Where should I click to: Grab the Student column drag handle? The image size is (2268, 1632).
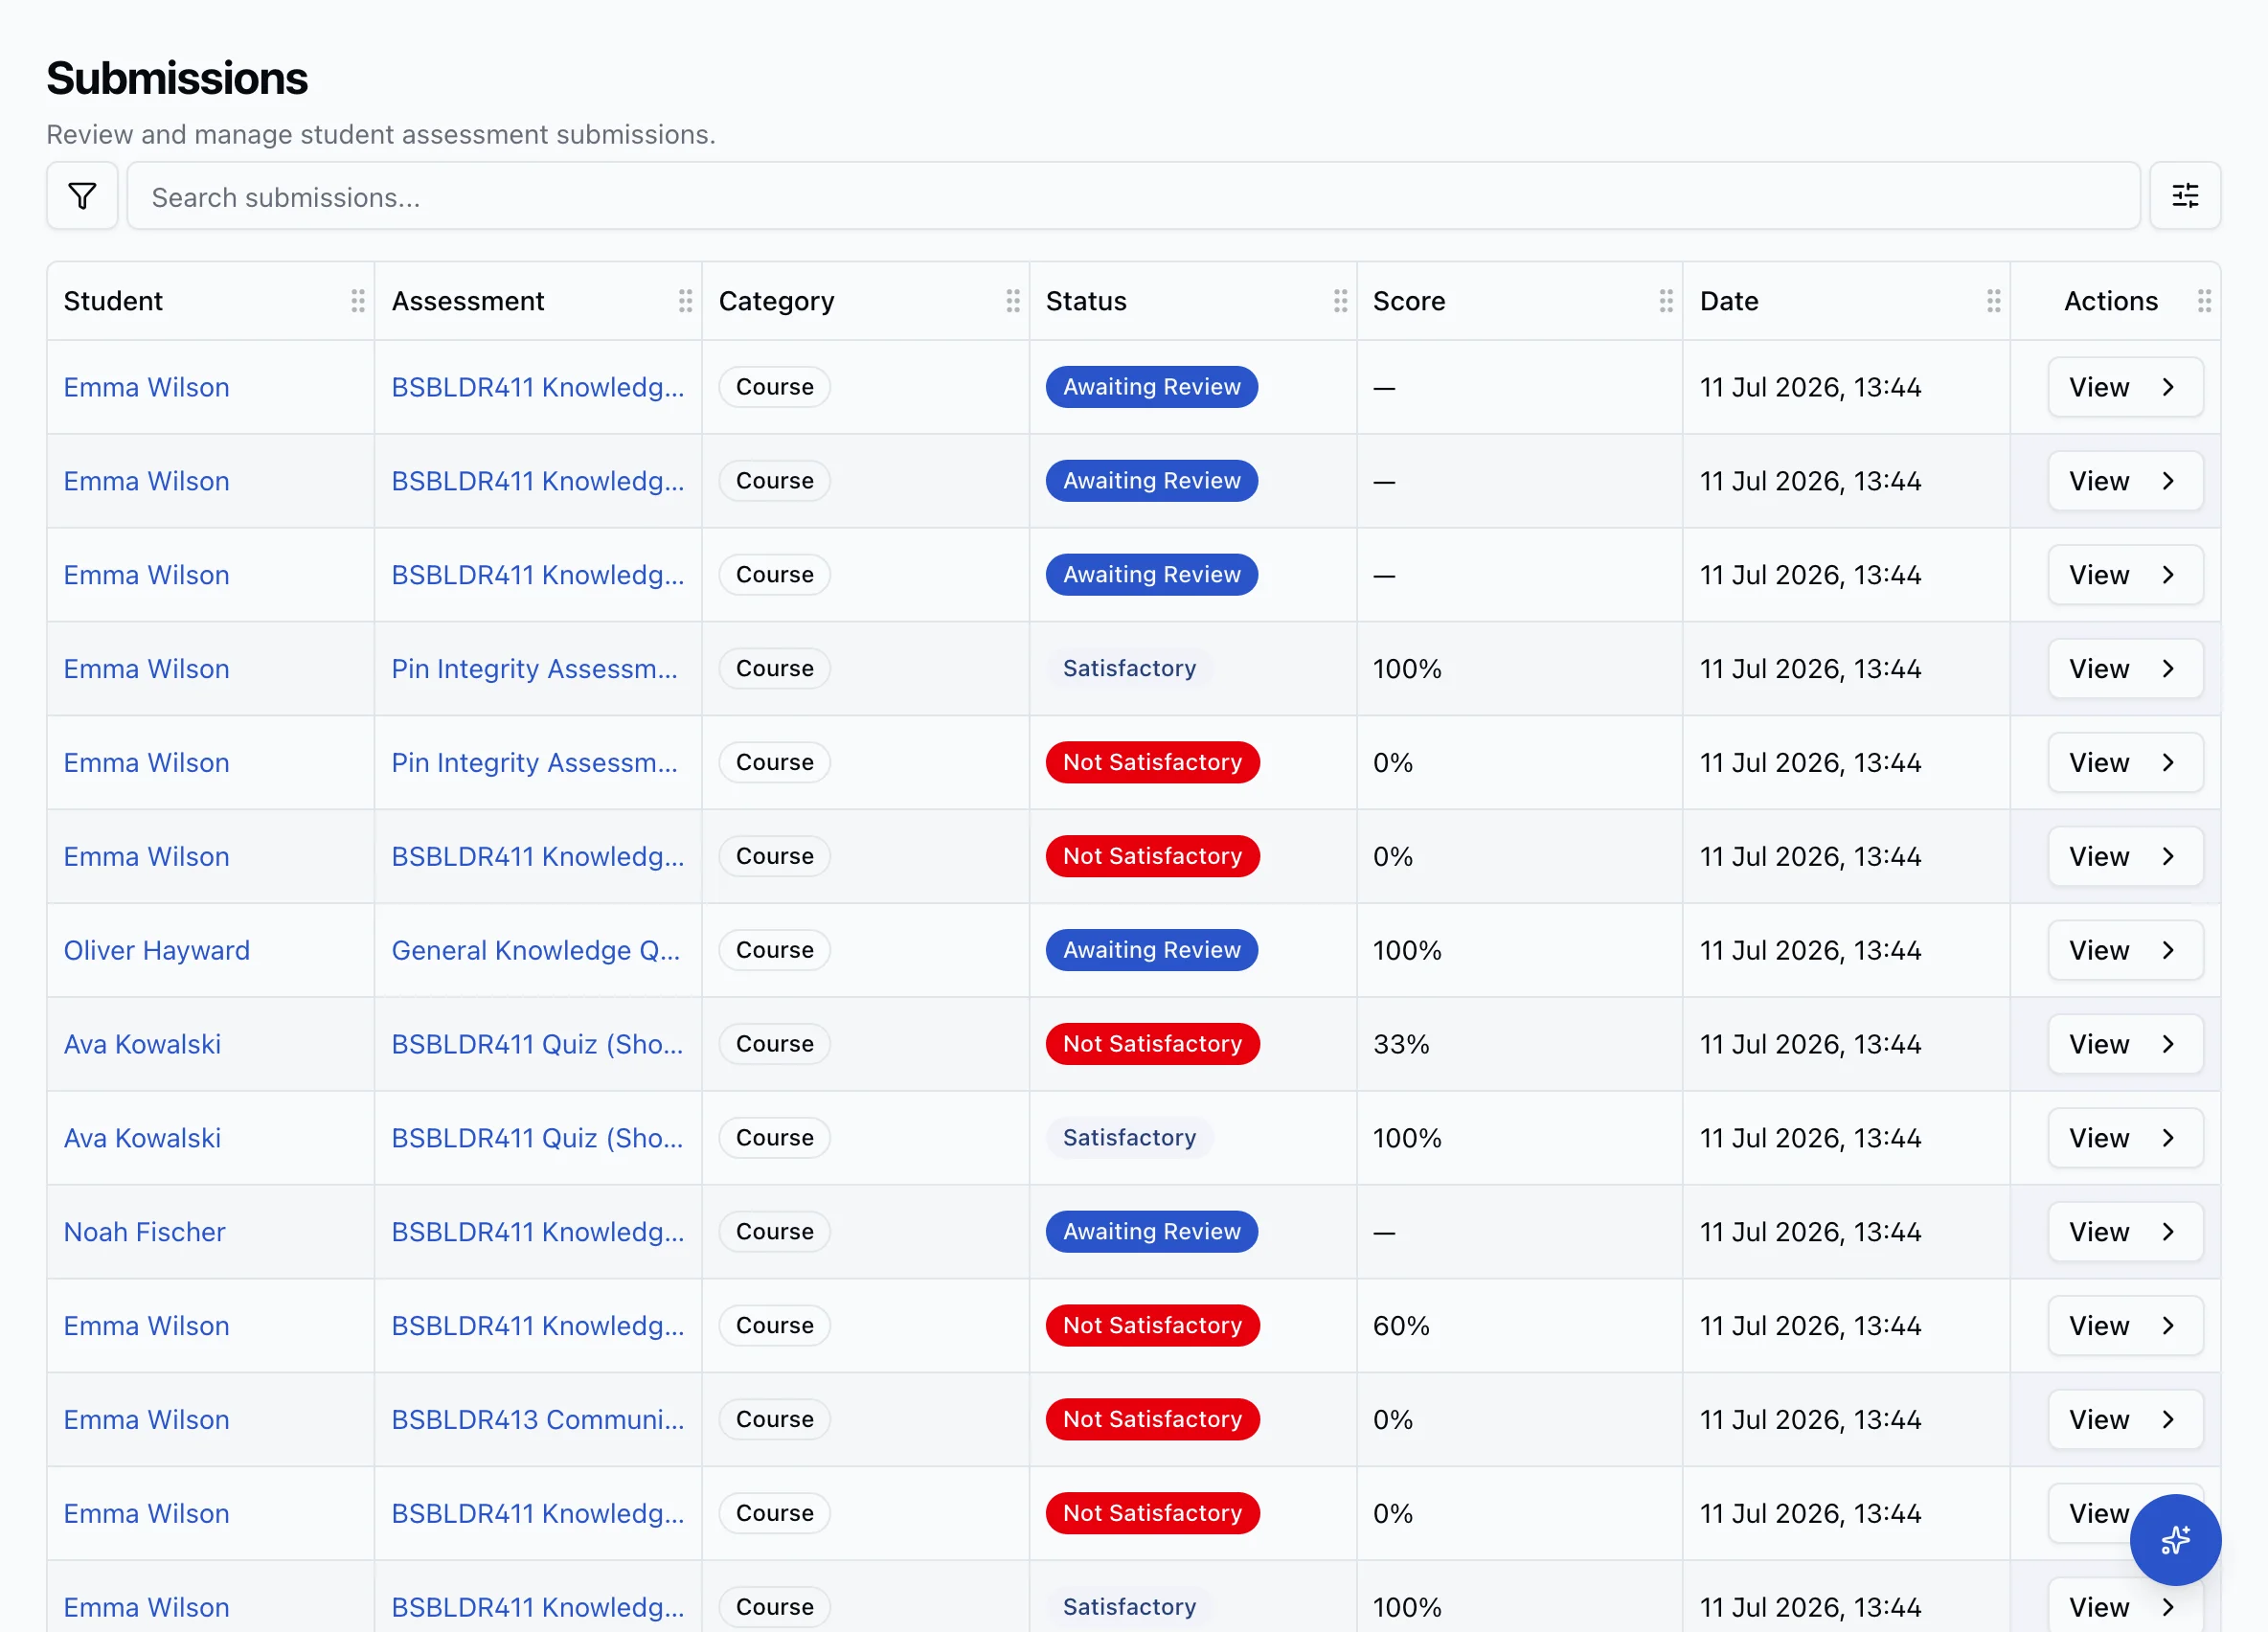[x=357, y=301]
